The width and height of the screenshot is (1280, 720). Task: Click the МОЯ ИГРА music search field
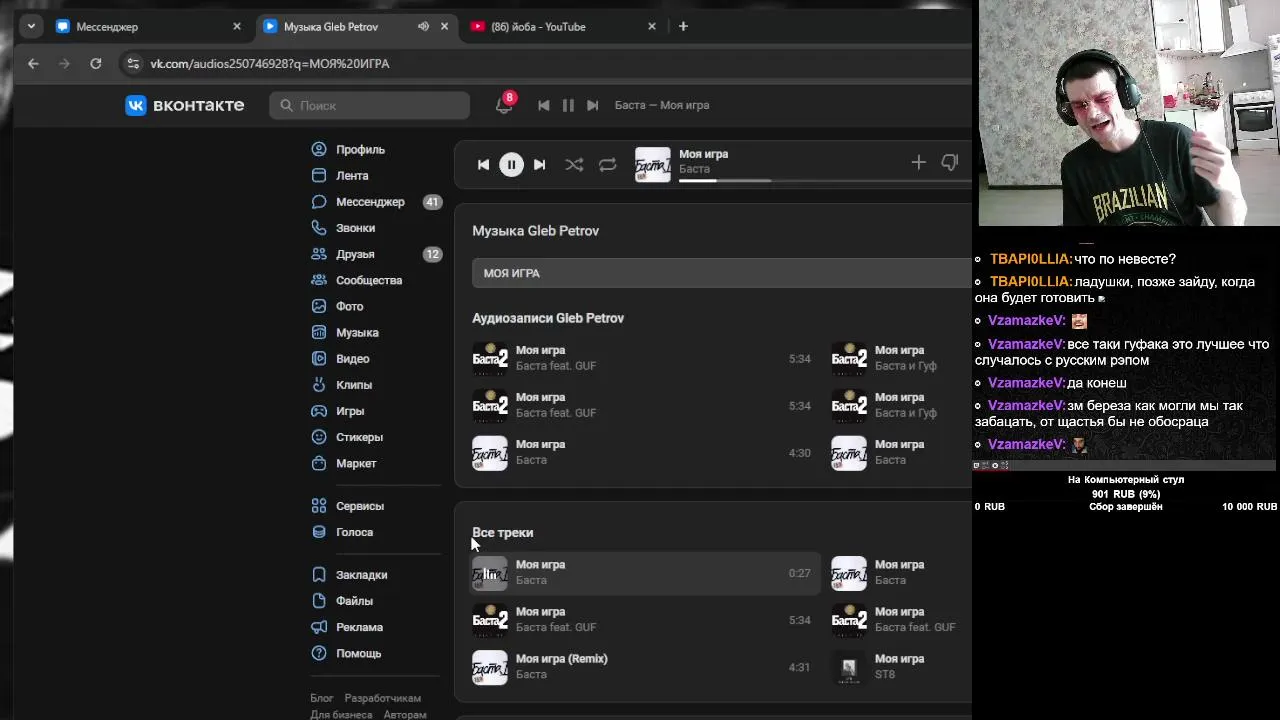click(722, 273)
